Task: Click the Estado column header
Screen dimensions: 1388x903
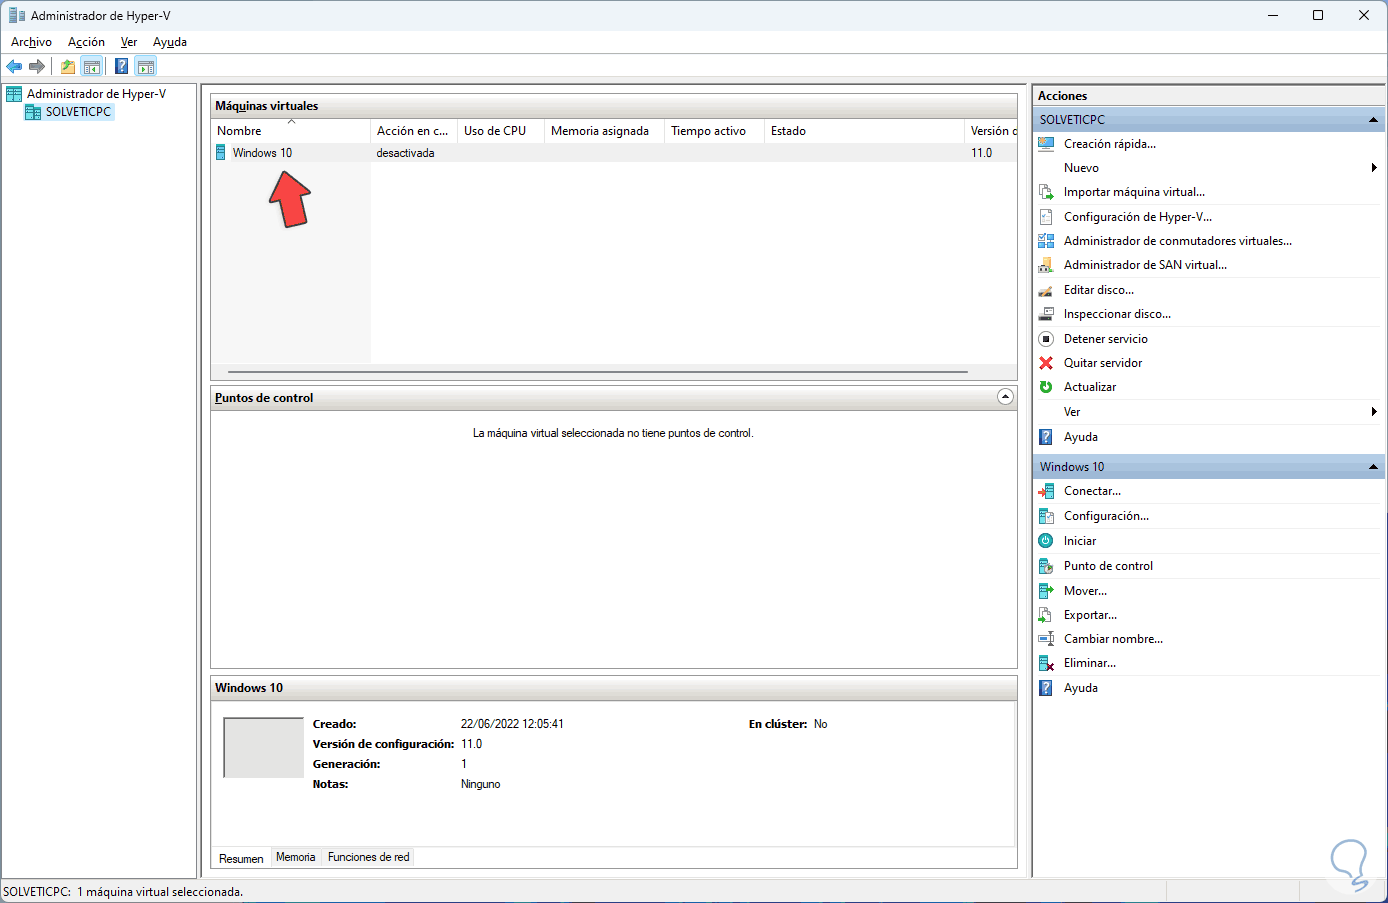Action: click(x=864, y=131)
